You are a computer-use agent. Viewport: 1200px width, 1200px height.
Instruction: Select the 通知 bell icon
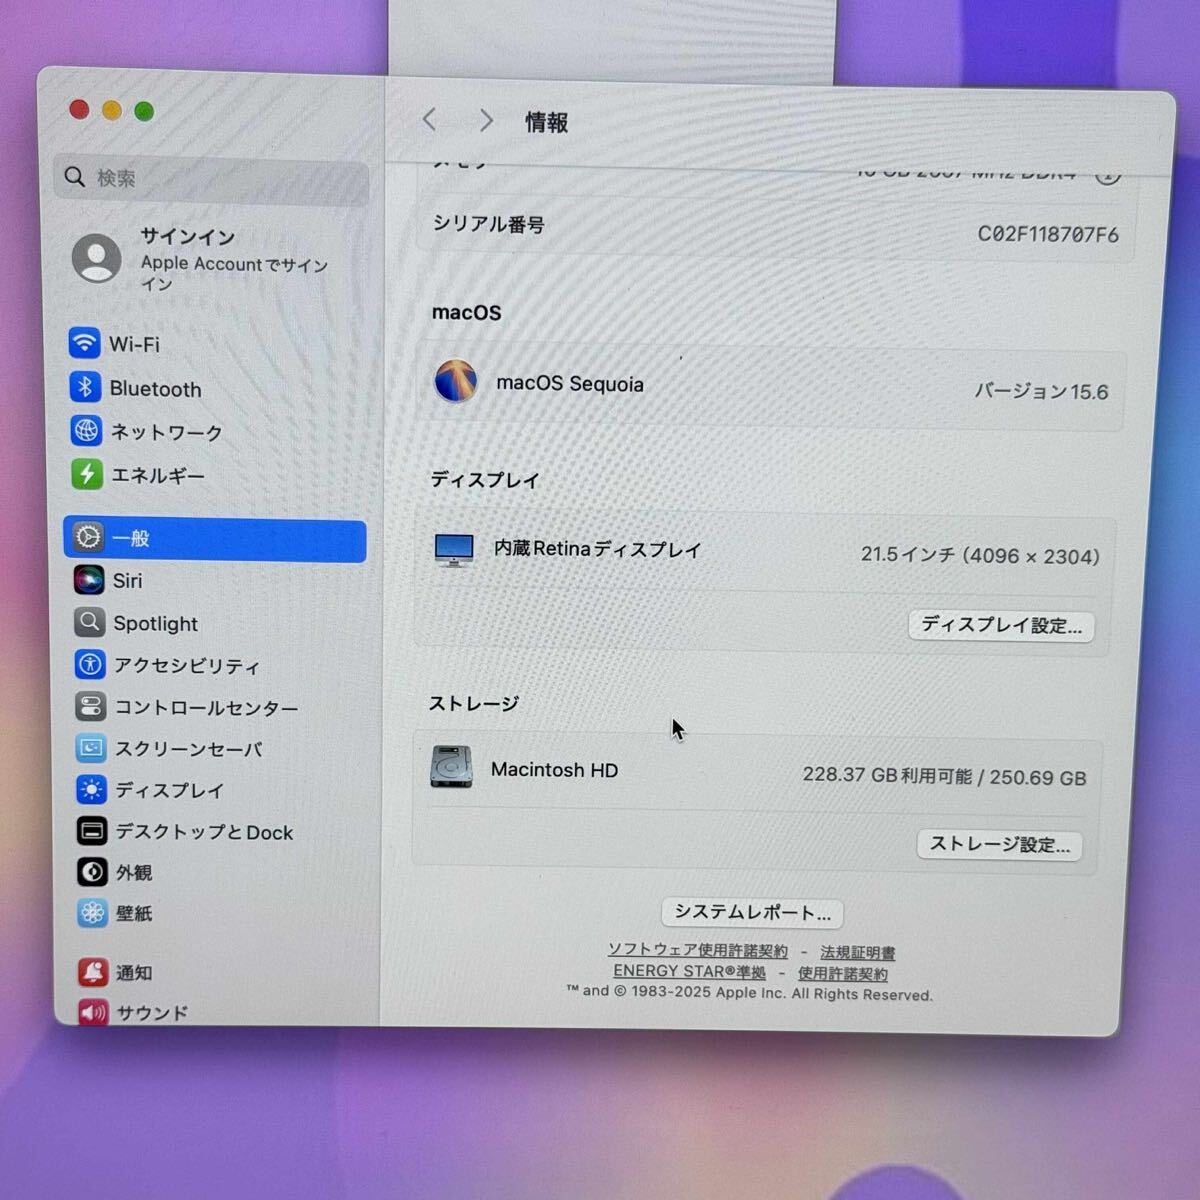tap(93, 971)
